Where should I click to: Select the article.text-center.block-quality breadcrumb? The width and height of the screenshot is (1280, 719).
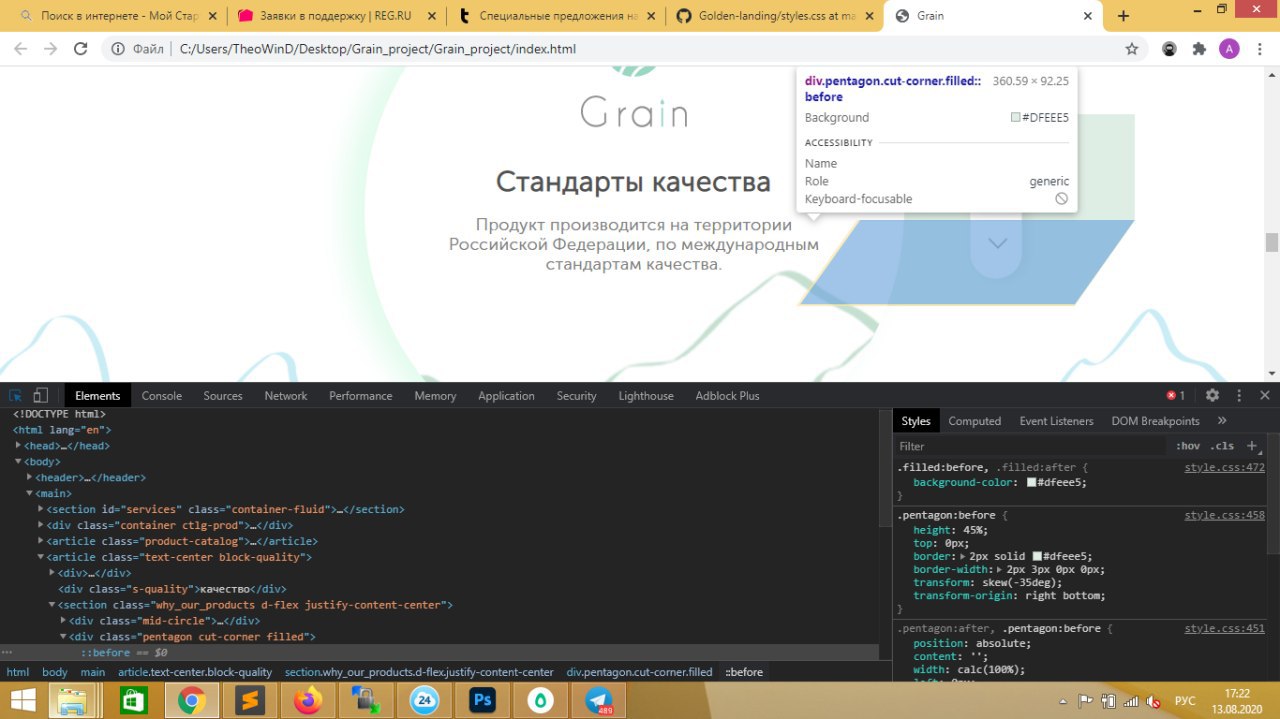(195, 672)
